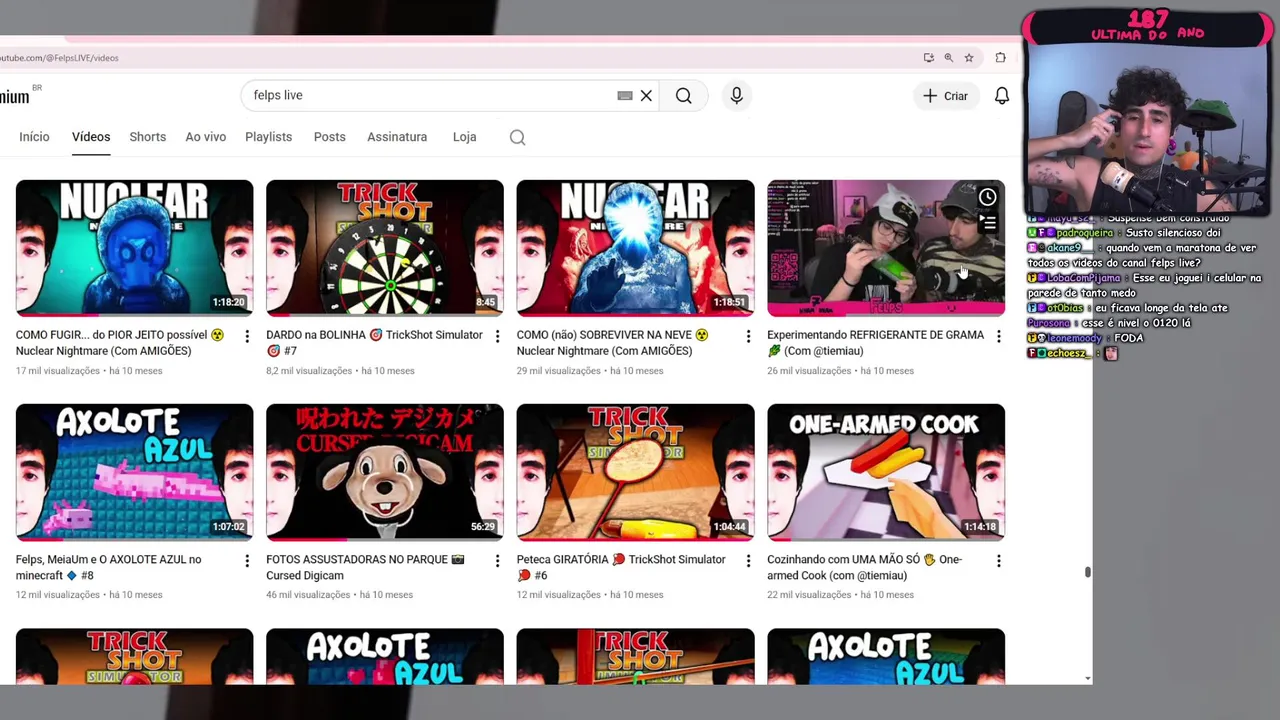Open options menu for SOBREVIVER NA NEVE video

748,337
